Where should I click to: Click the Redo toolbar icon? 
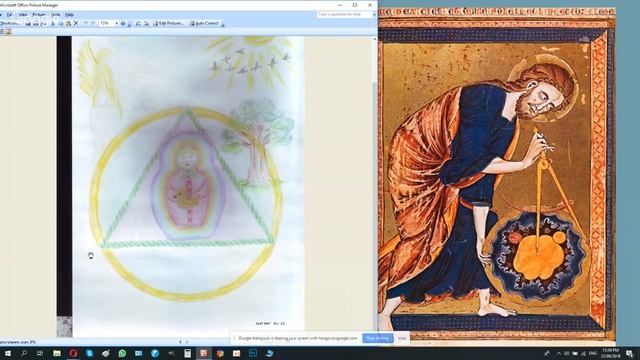tap(93, 24)
